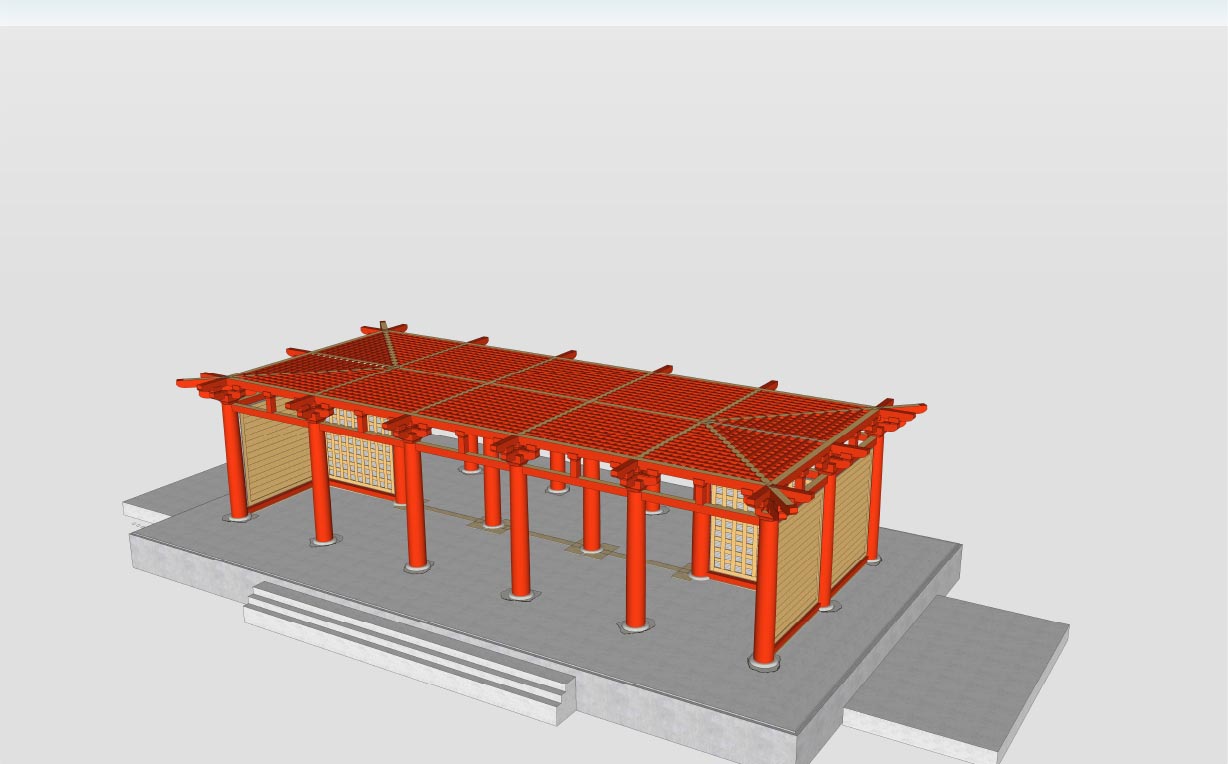
Task: Click the light blue header bar at top
Action: point(614,12)
